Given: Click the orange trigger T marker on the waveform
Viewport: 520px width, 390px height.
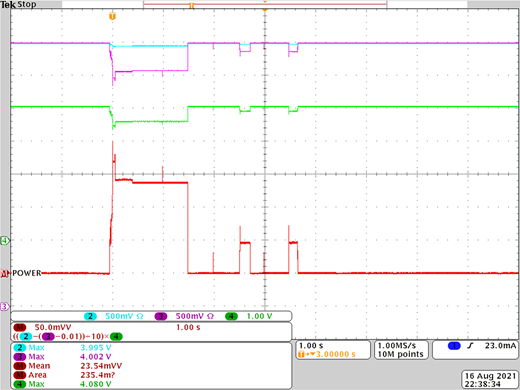Looking at the screenshot, I should (x=112, y=16).
